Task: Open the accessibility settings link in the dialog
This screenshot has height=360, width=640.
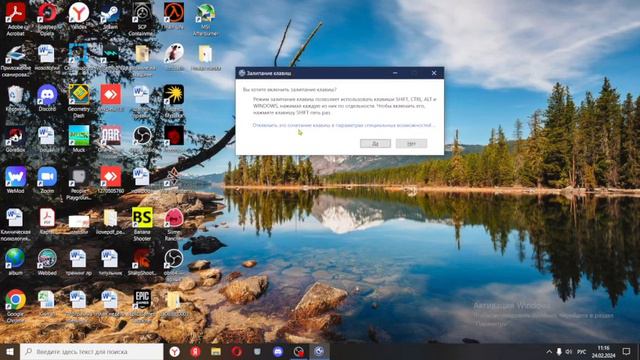Action: (x=344, y=125)
